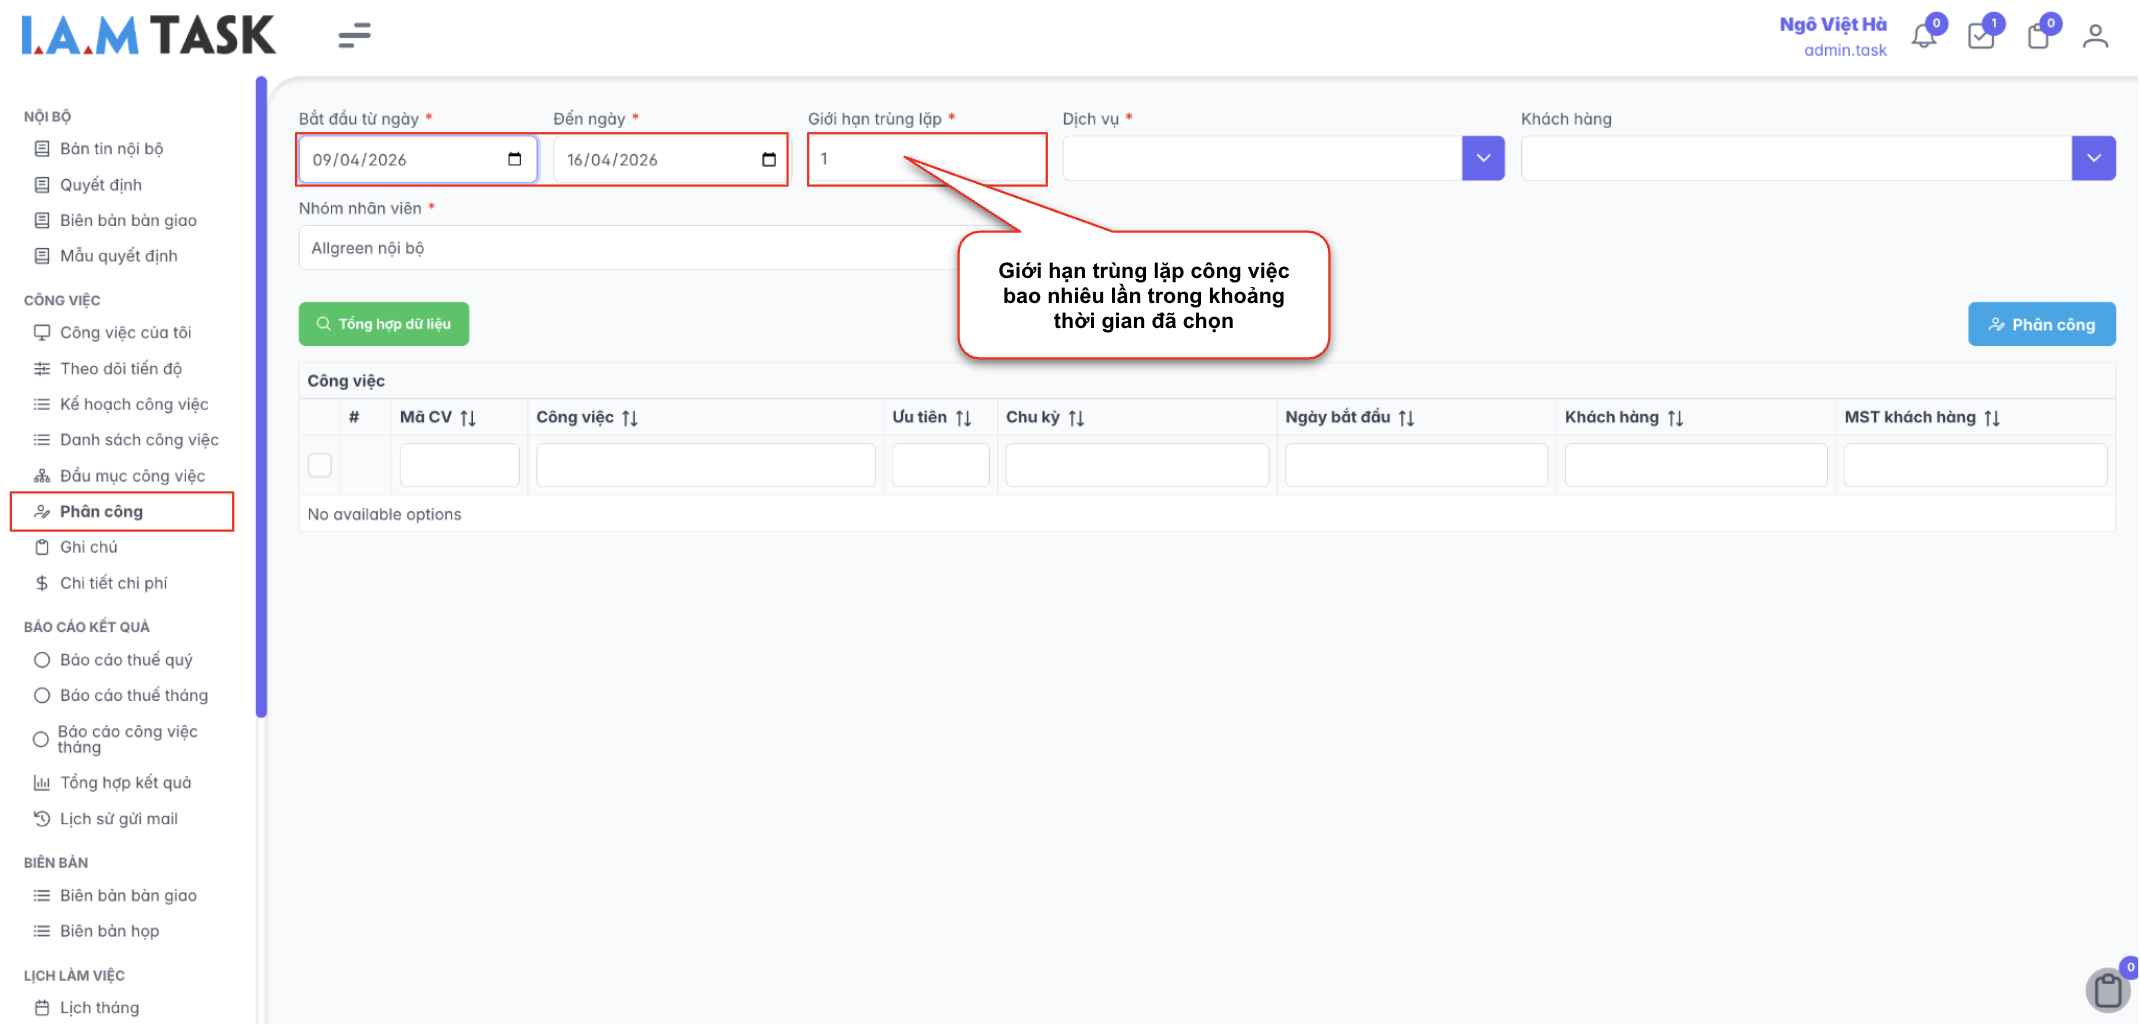Click the blue Phân công button

2041,324
